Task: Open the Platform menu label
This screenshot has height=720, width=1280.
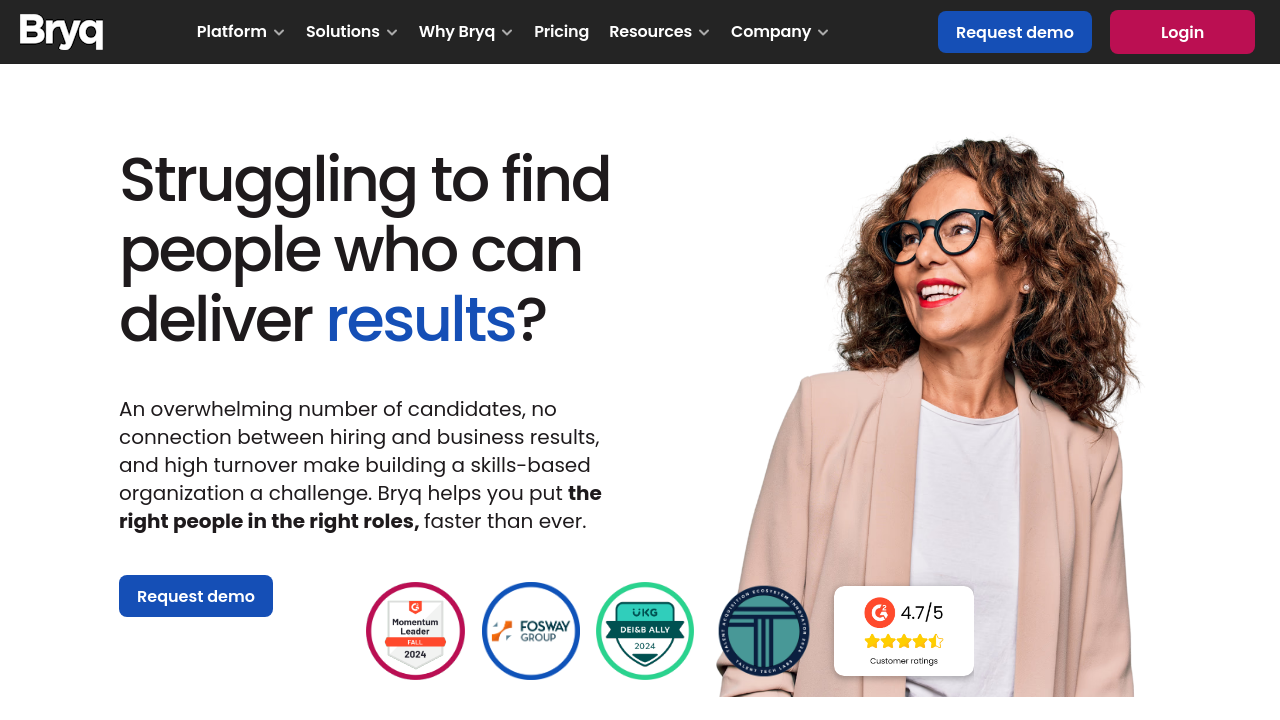Action: click(232, 31)
